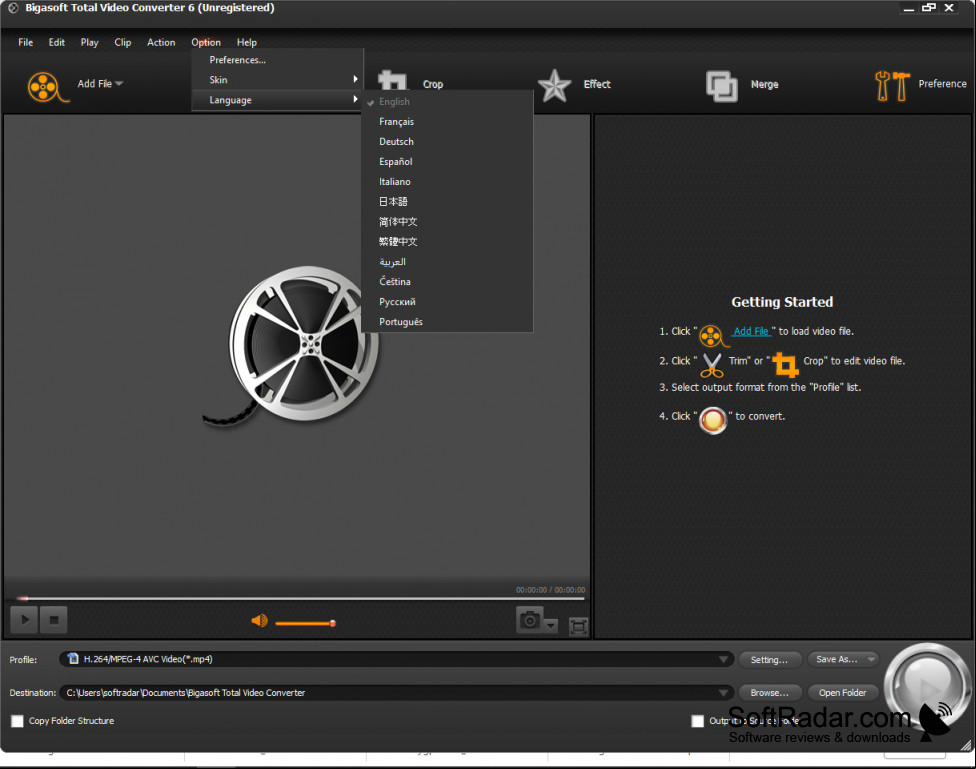This screenshot has height=769, width=976.
Task: Click the convert icon in step 4
Action: coord(713,420)
